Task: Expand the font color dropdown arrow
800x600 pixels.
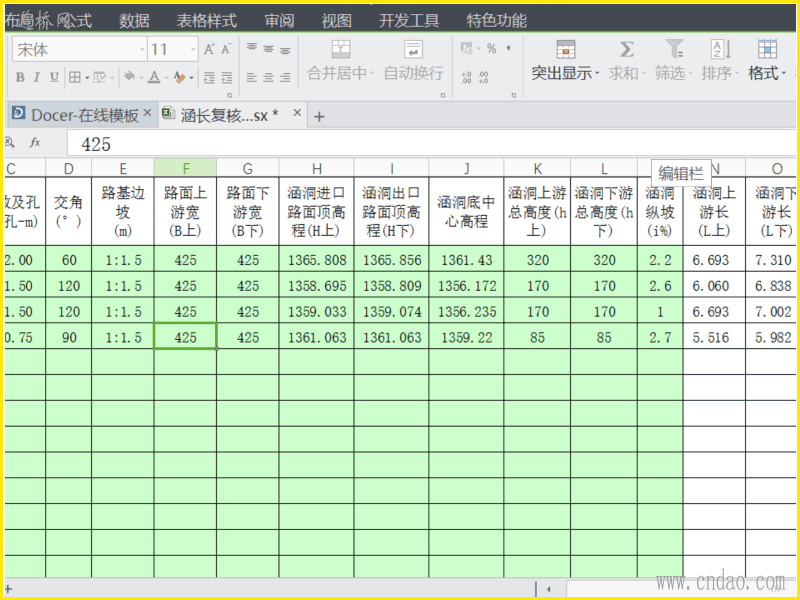Action: [x=166, y=78]
